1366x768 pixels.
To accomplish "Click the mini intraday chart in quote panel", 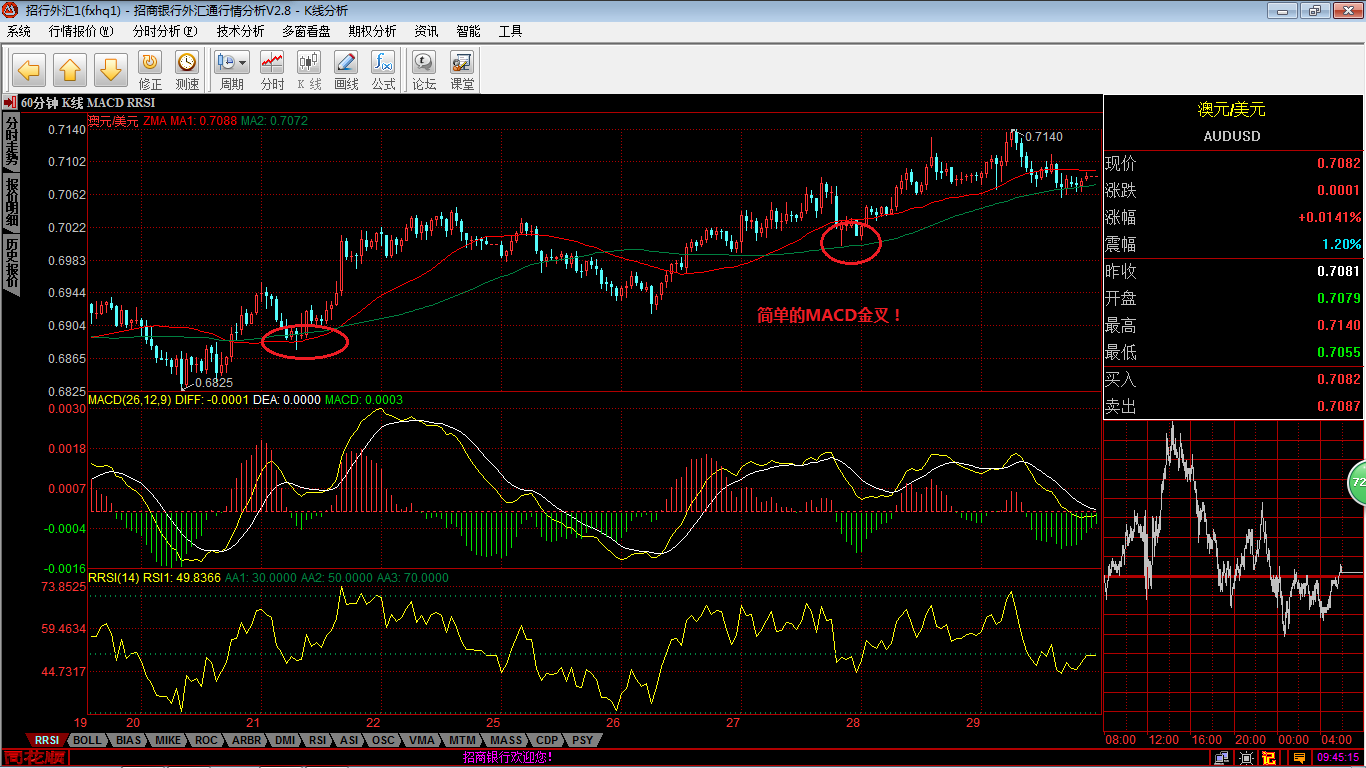I will point(1233,576).
